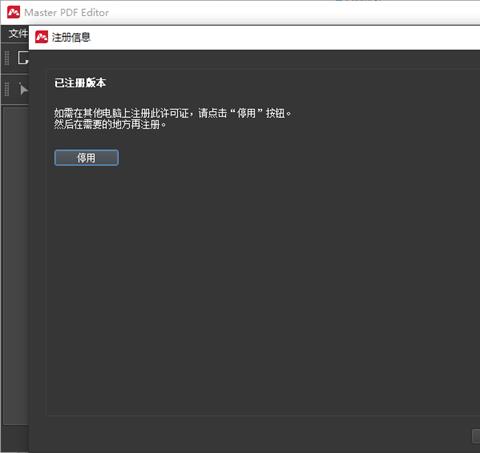
Task: Click the 停用 button
Action: (x=86, y=157)
